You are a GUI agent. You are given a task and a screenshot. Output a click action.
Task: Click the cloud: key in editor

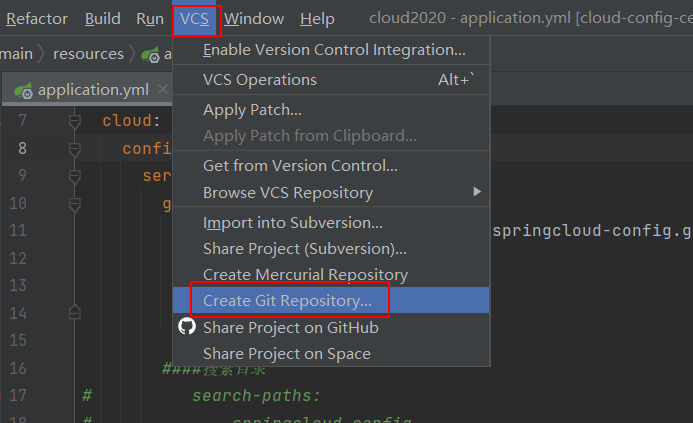click(131, 121)
